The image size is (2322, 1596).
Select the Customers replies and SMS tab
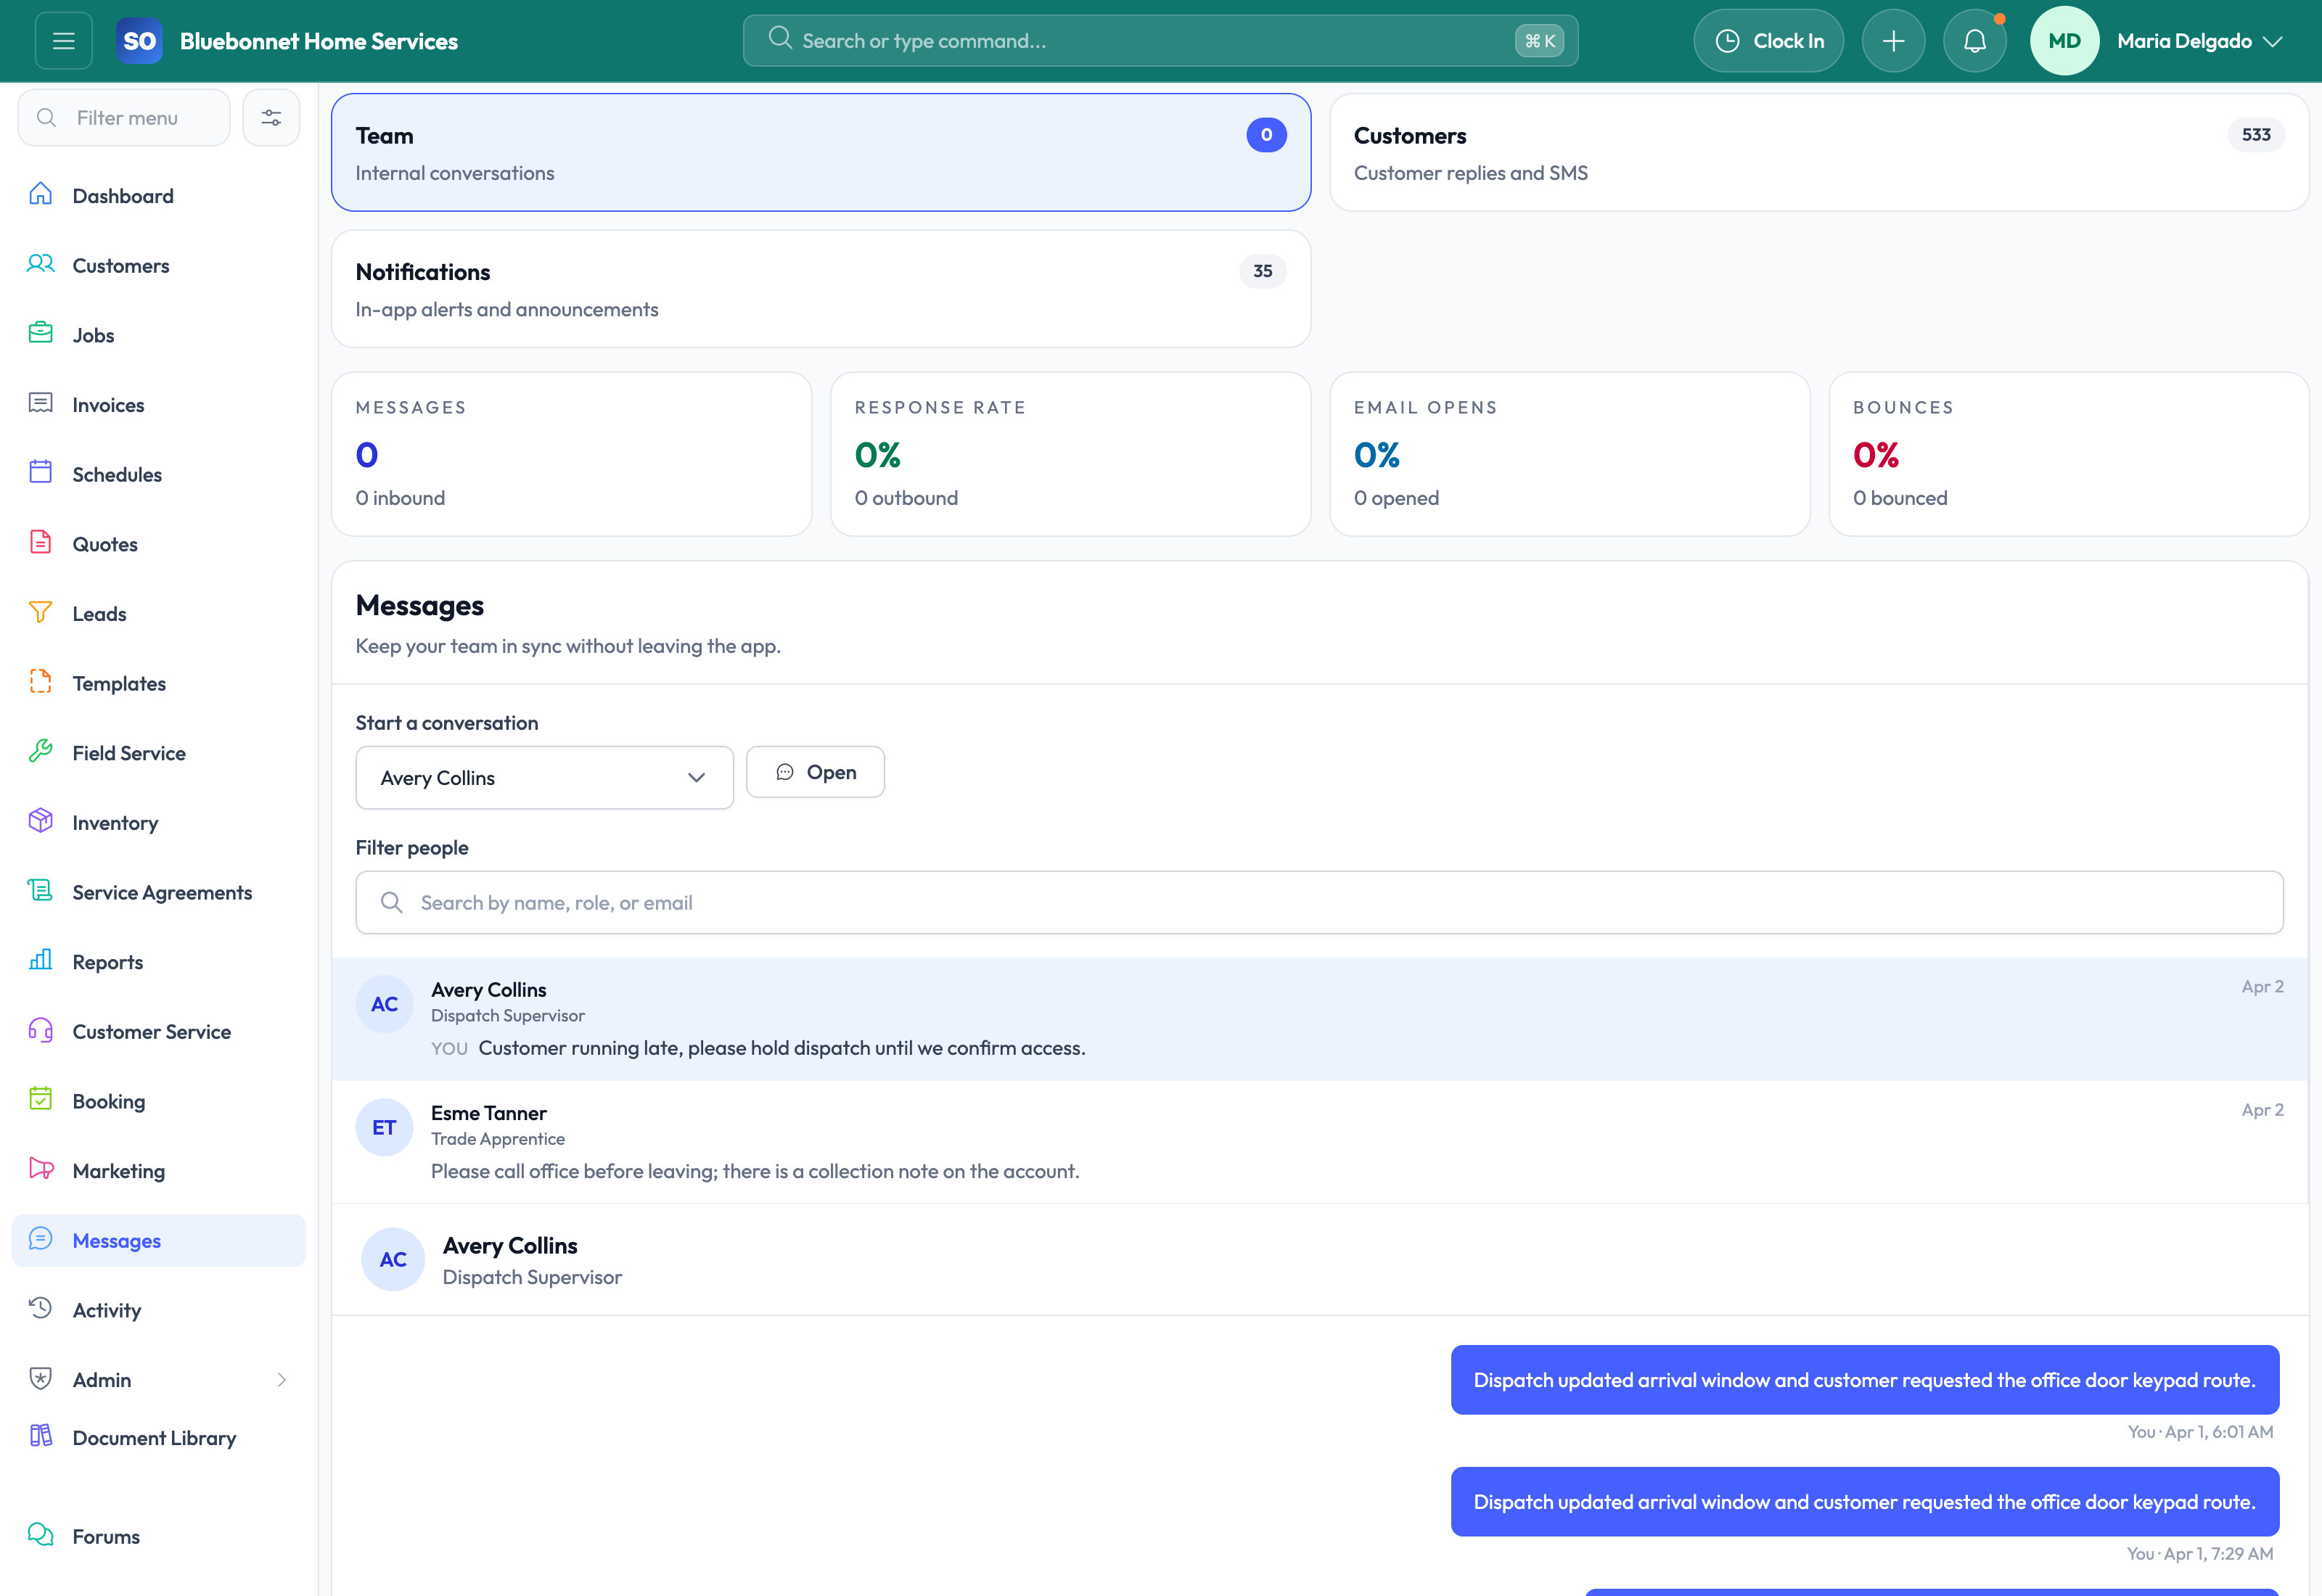[1819, 152]
